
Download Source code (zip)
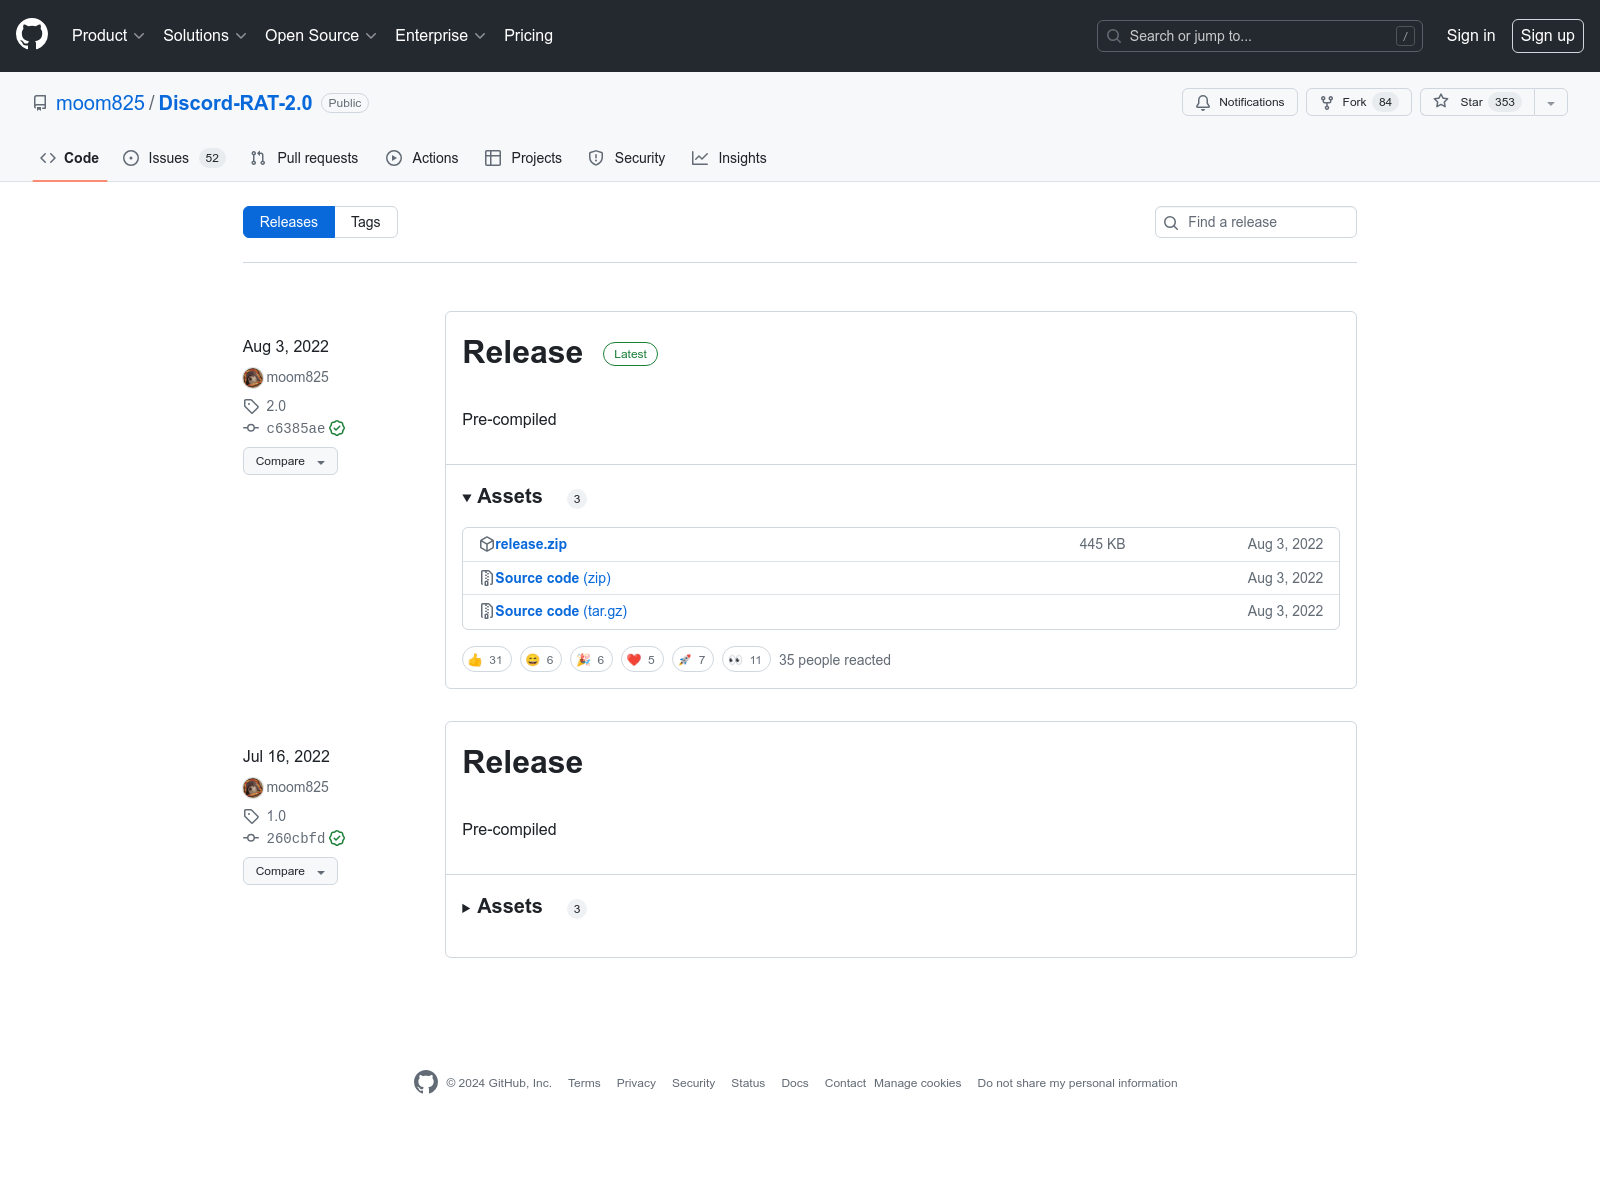coord(553,578)
